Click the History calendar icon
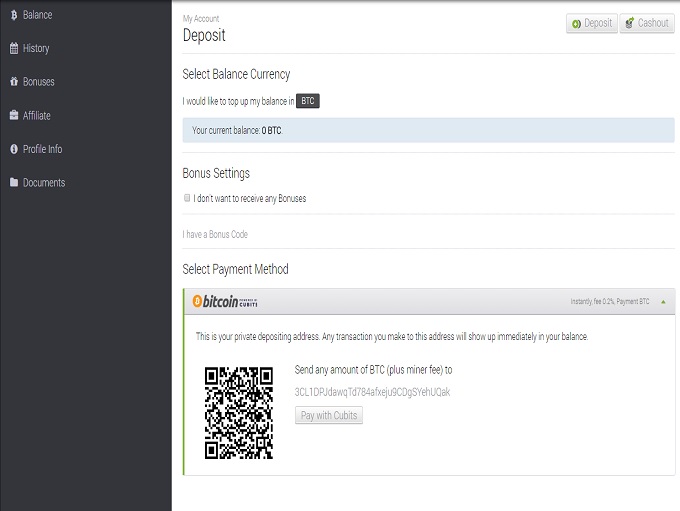 tap(14, 48)
